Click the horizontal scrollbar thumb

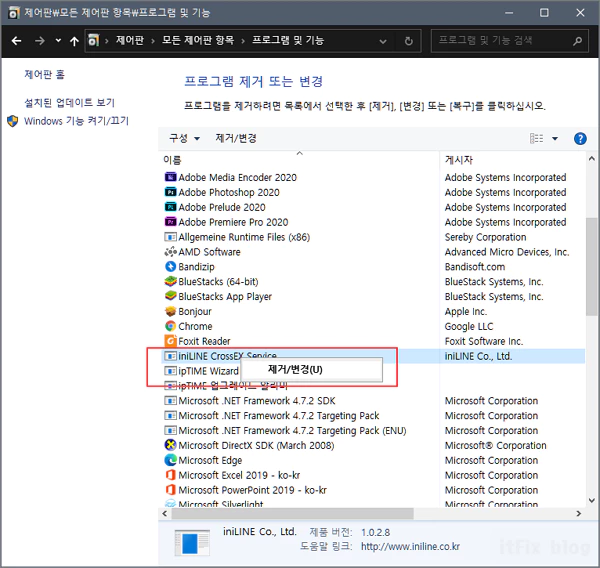tap(292, 513)
